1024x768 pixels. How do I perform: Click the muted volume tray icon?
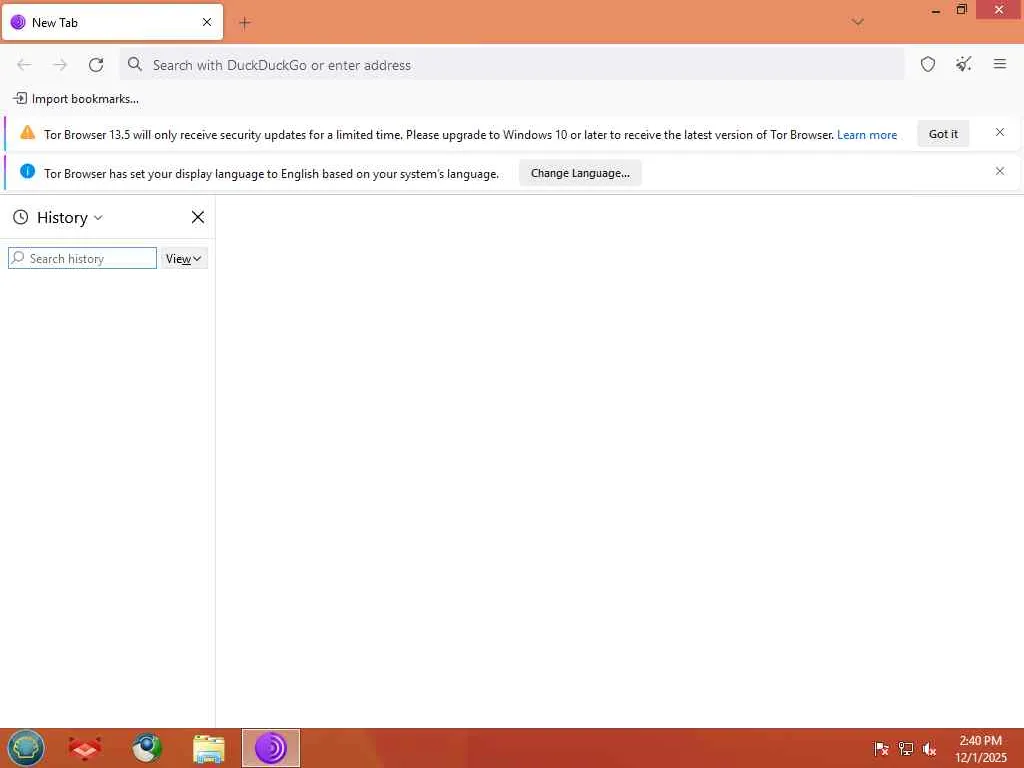pos(929,748)
